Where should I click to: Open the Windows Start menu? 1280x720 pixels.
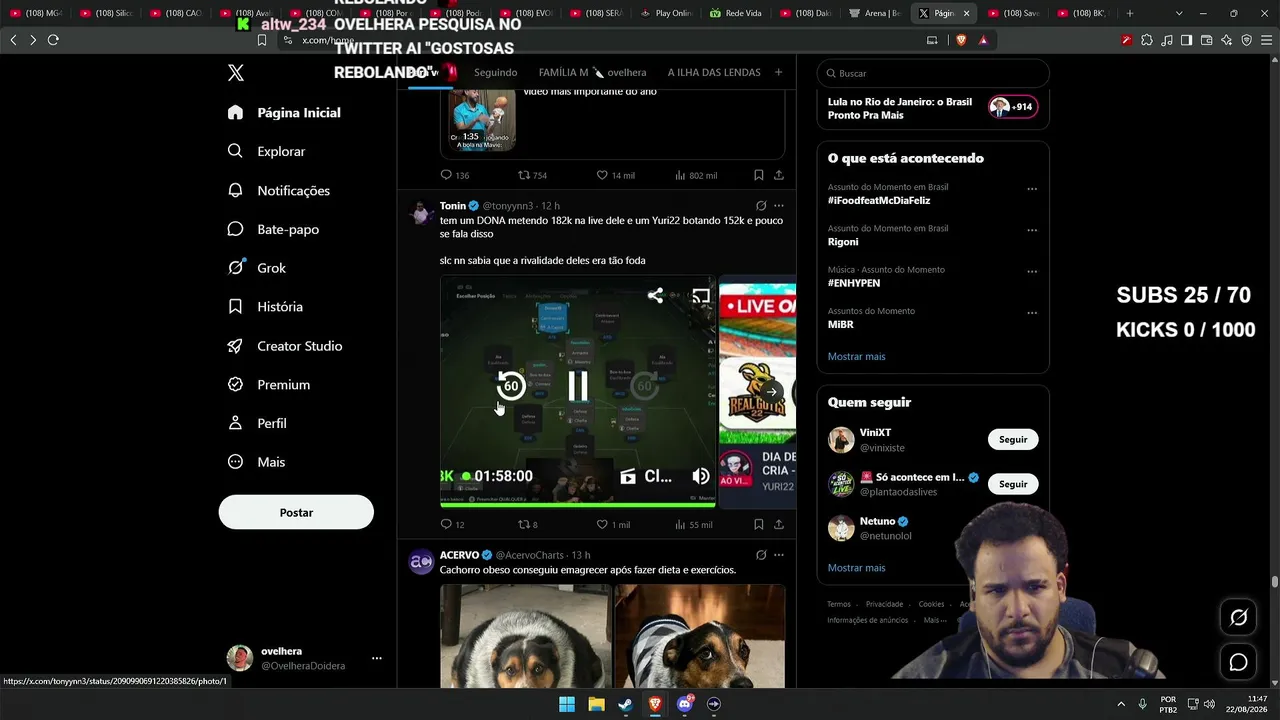click(x=567, y=704)
